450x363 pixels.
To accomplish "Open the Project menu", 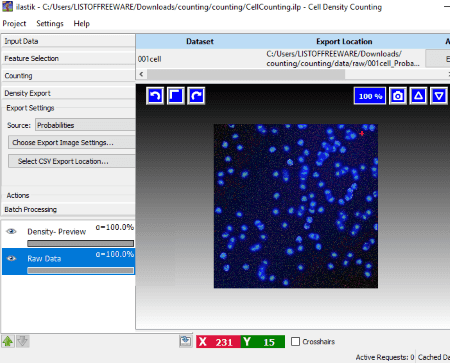I will click(x=14, y=24).
